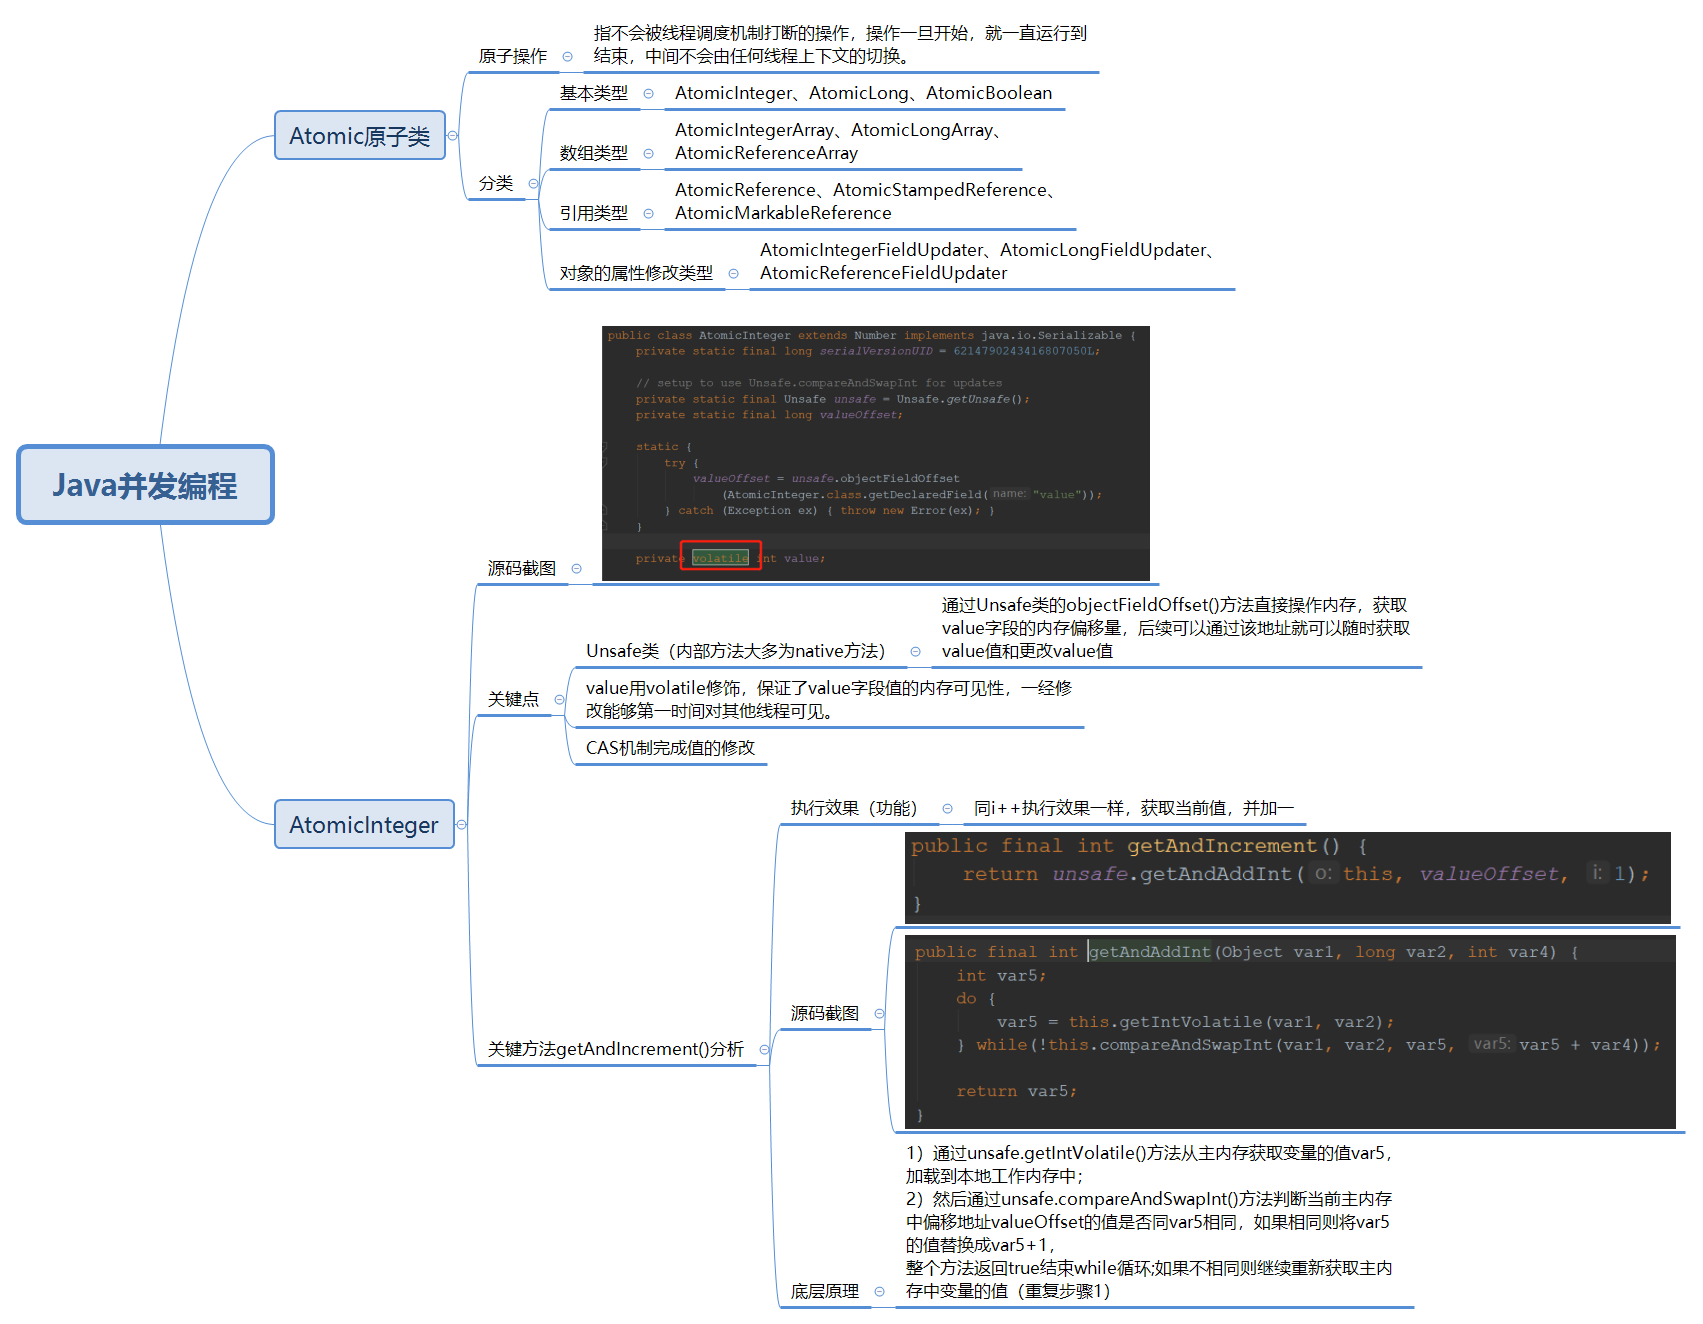Select the Unsafe类（内部方法大多为native方法）topic

pos(736,651)
